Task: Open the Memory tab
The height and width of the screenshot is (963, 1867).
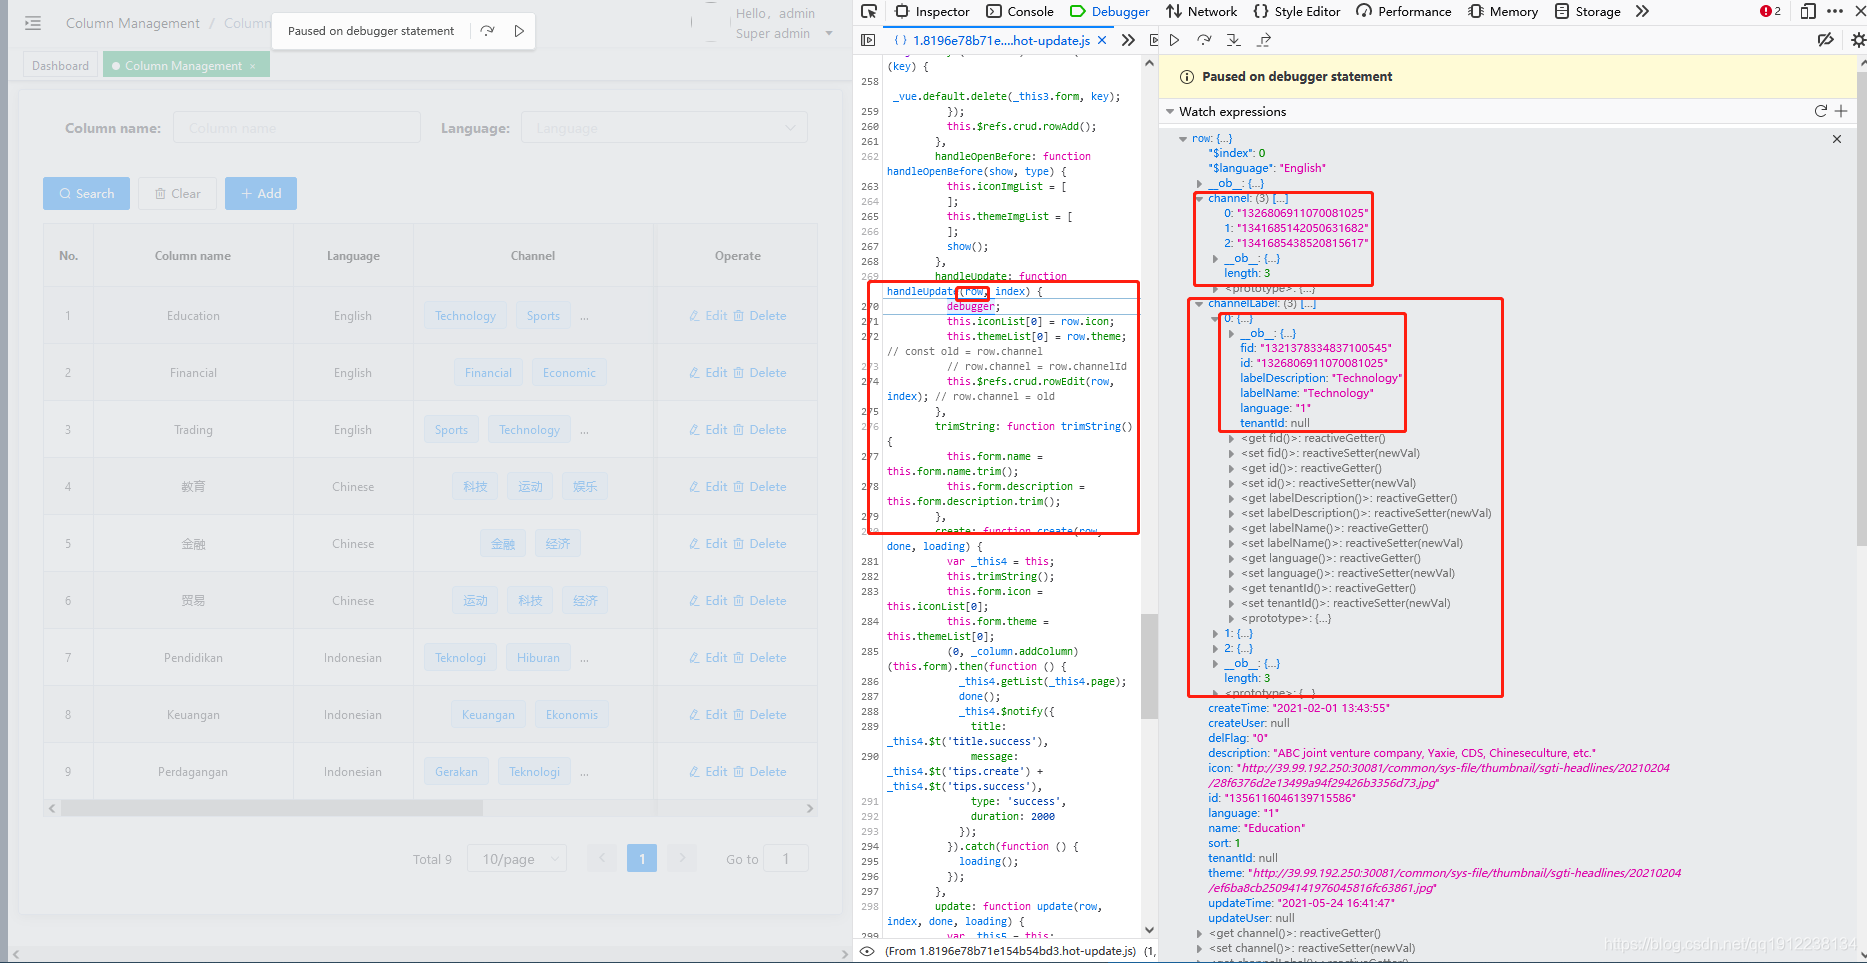Action: coord(1503,11)
